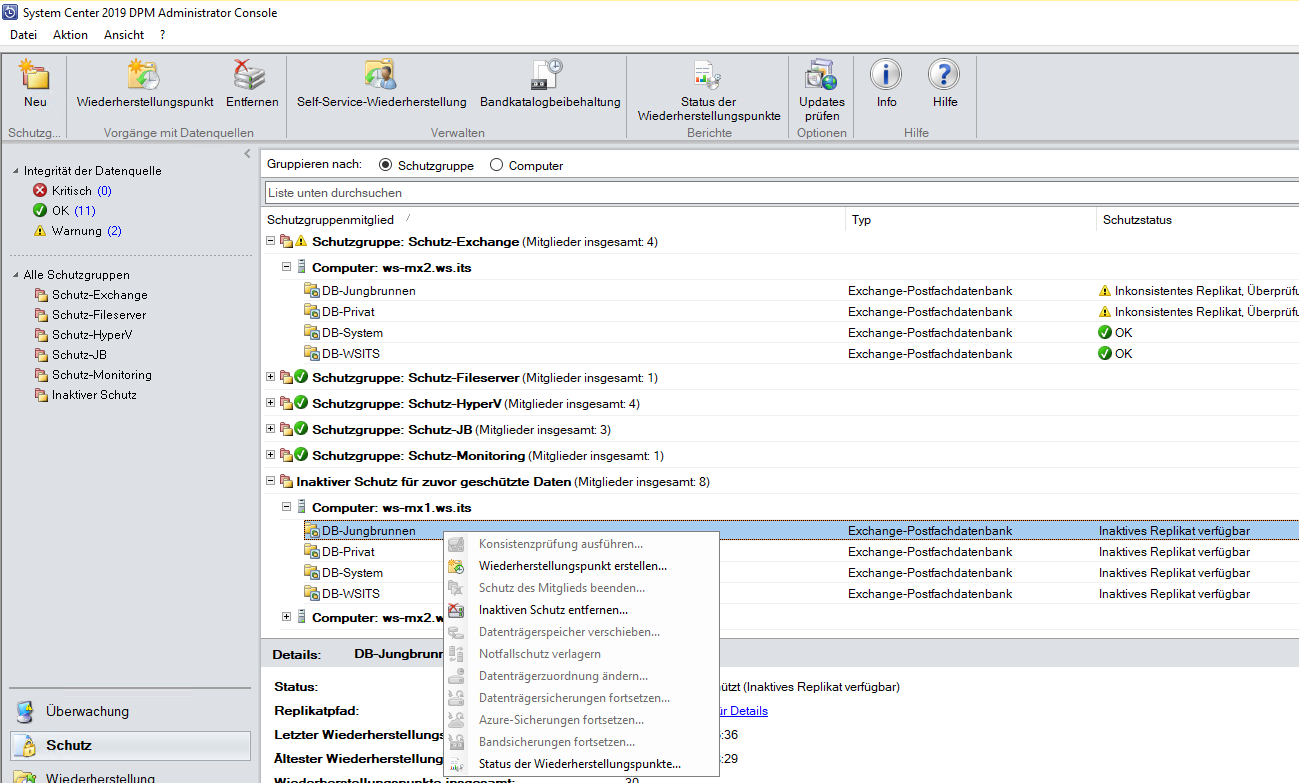Click the Entfernen toolbar icon
The width and height of the screenshot is (1299, 783).
(251, 75)
